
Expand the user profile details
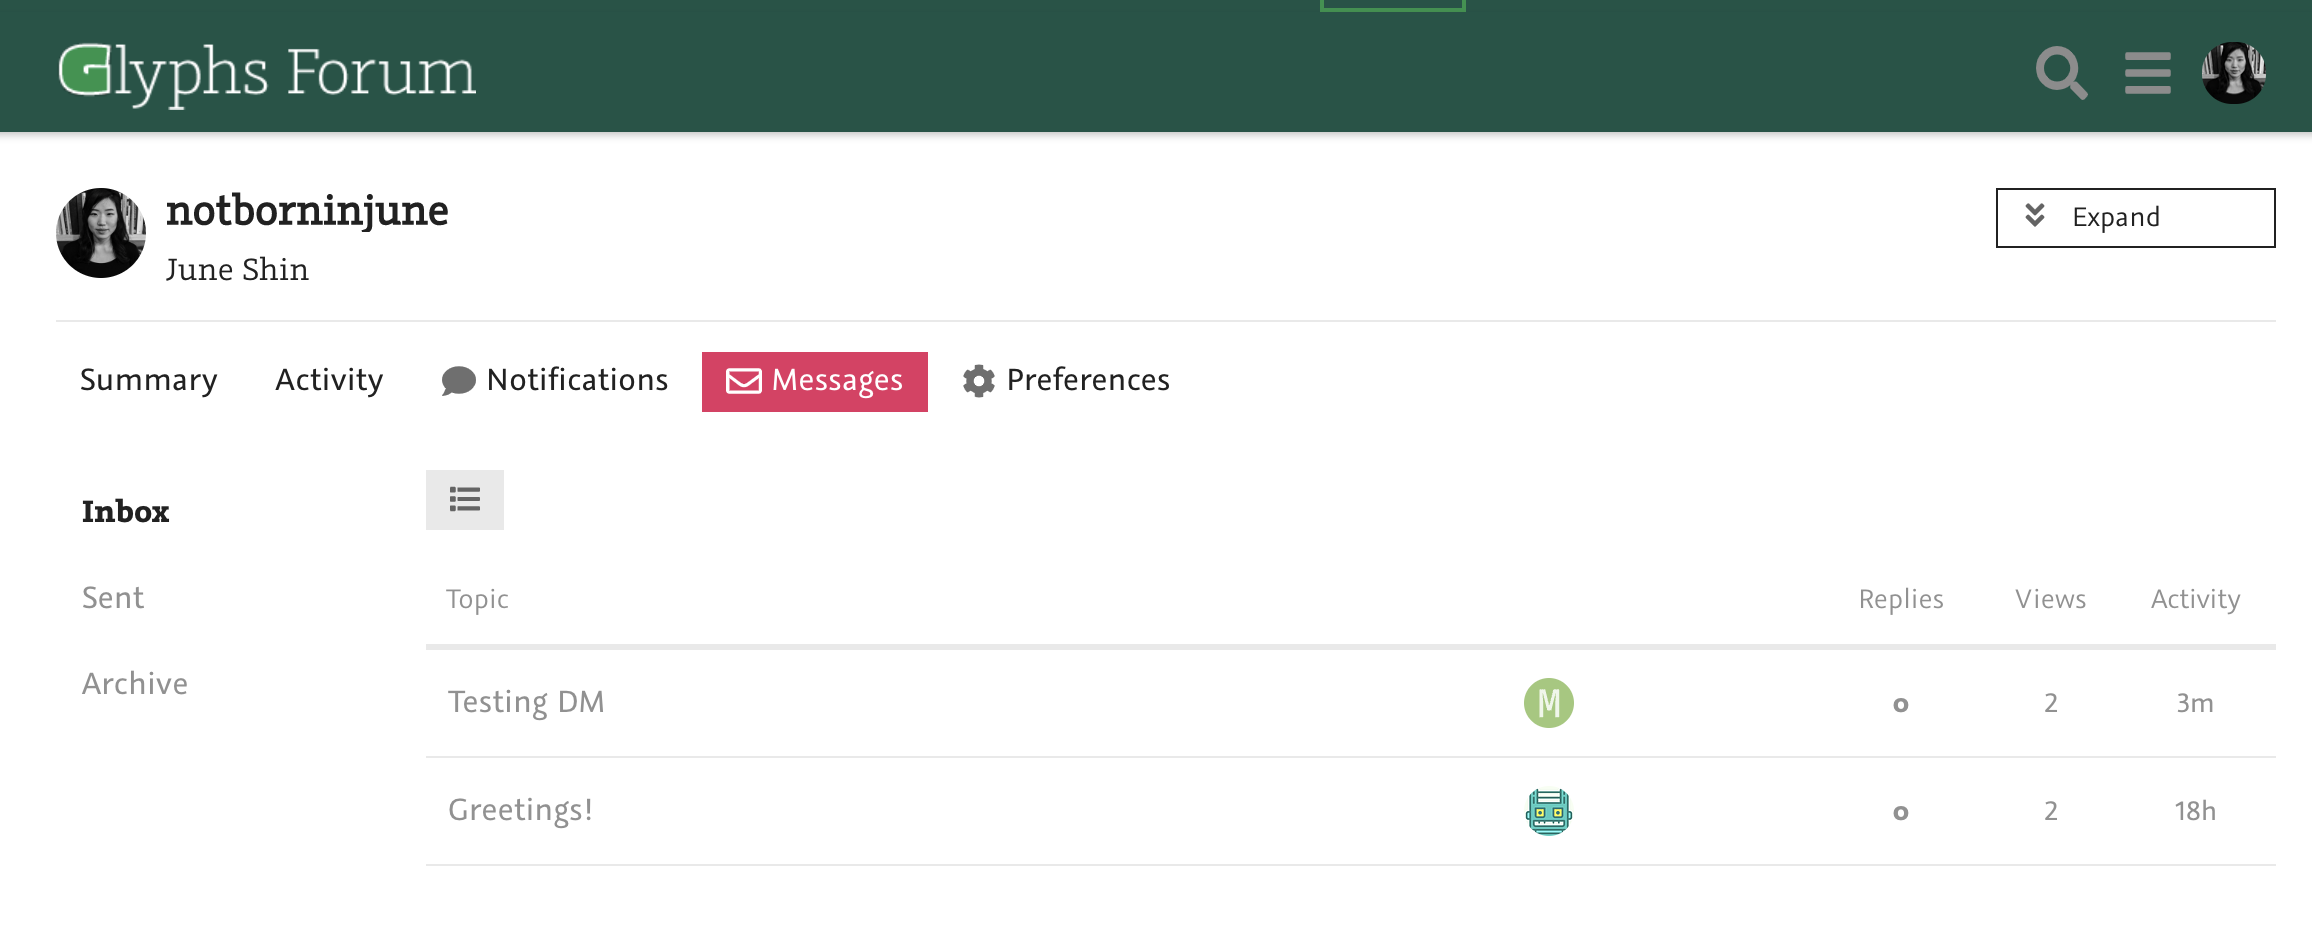click(2135, 217)
